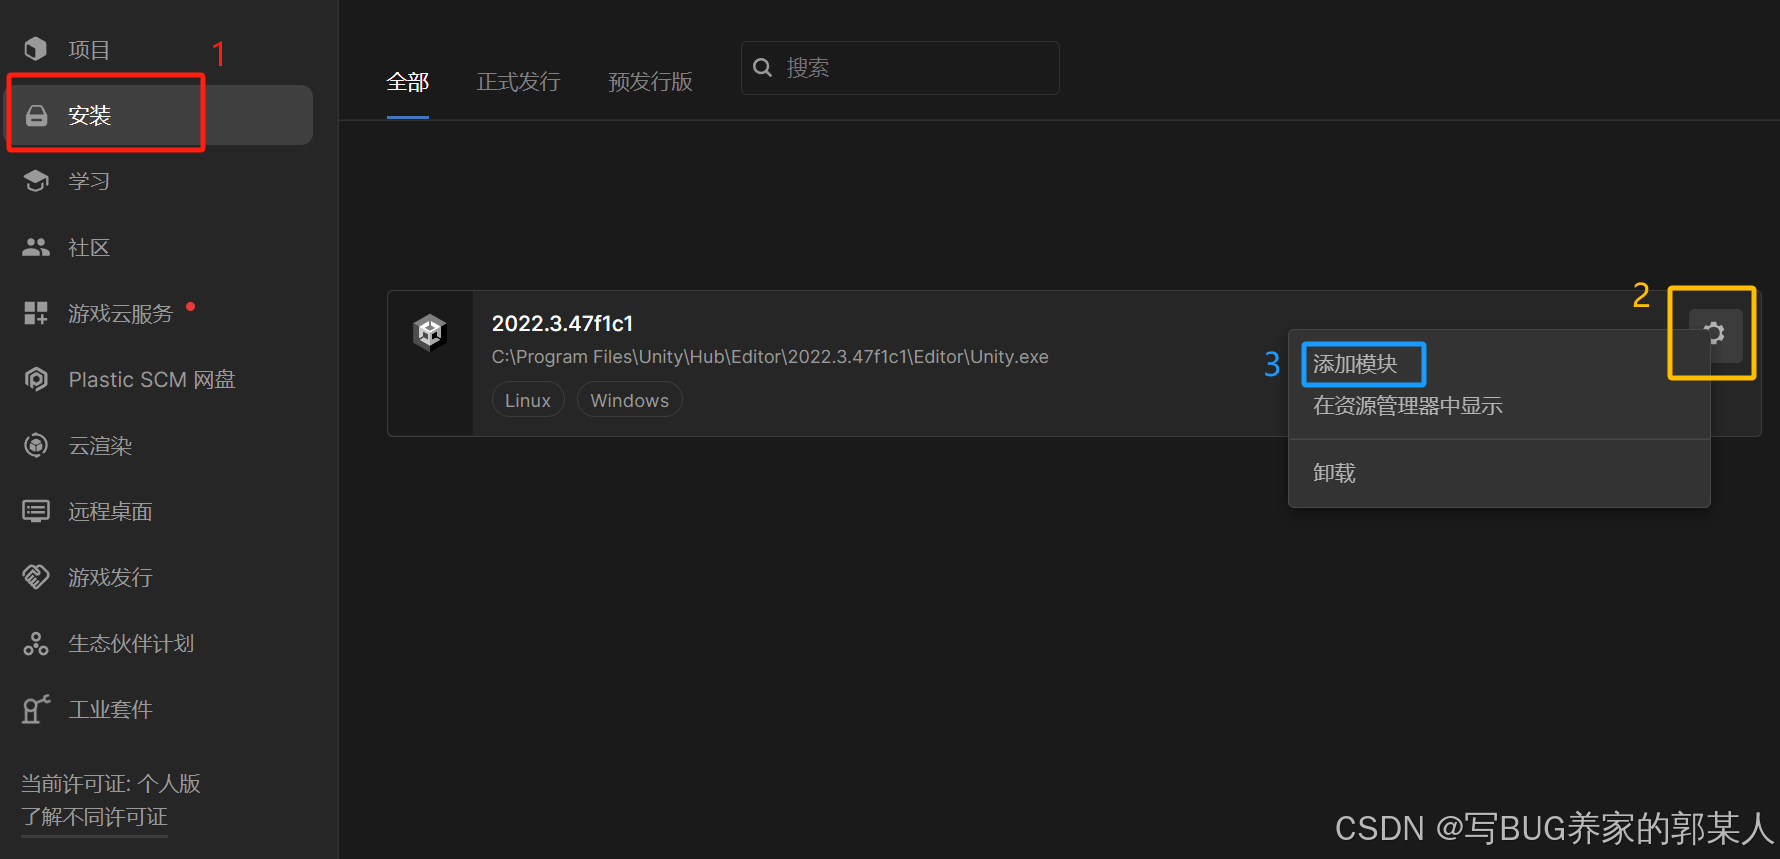Click the Unity logo for 2022.3.47f1c1
The height and width of the screenshot is (859, 1780).
[x=430, y=332]
